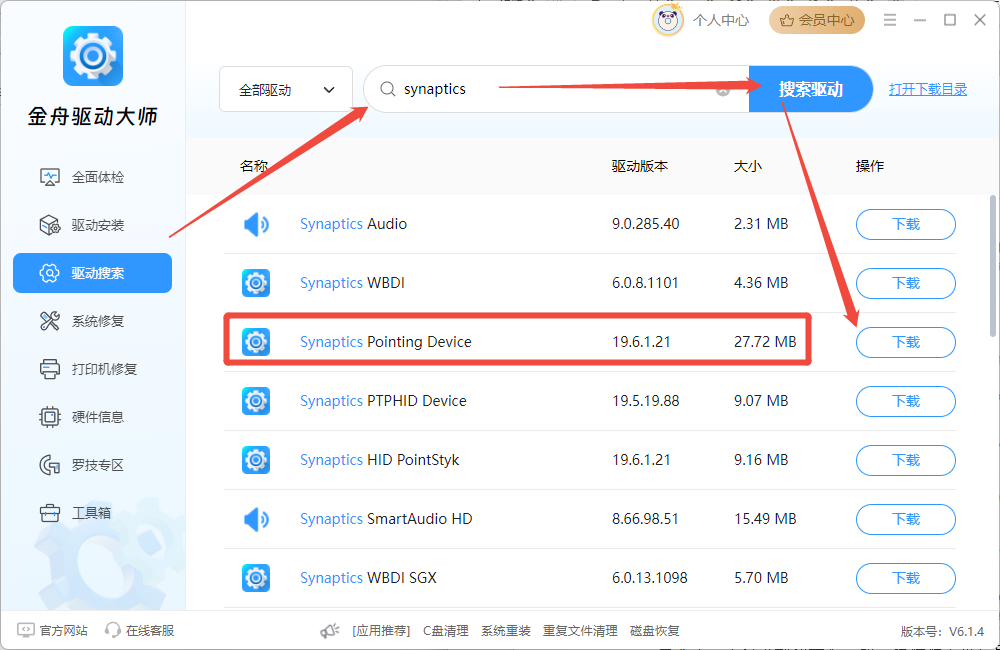
Task: Open the 工具箱 toolbox
Action: pos(92,513)
